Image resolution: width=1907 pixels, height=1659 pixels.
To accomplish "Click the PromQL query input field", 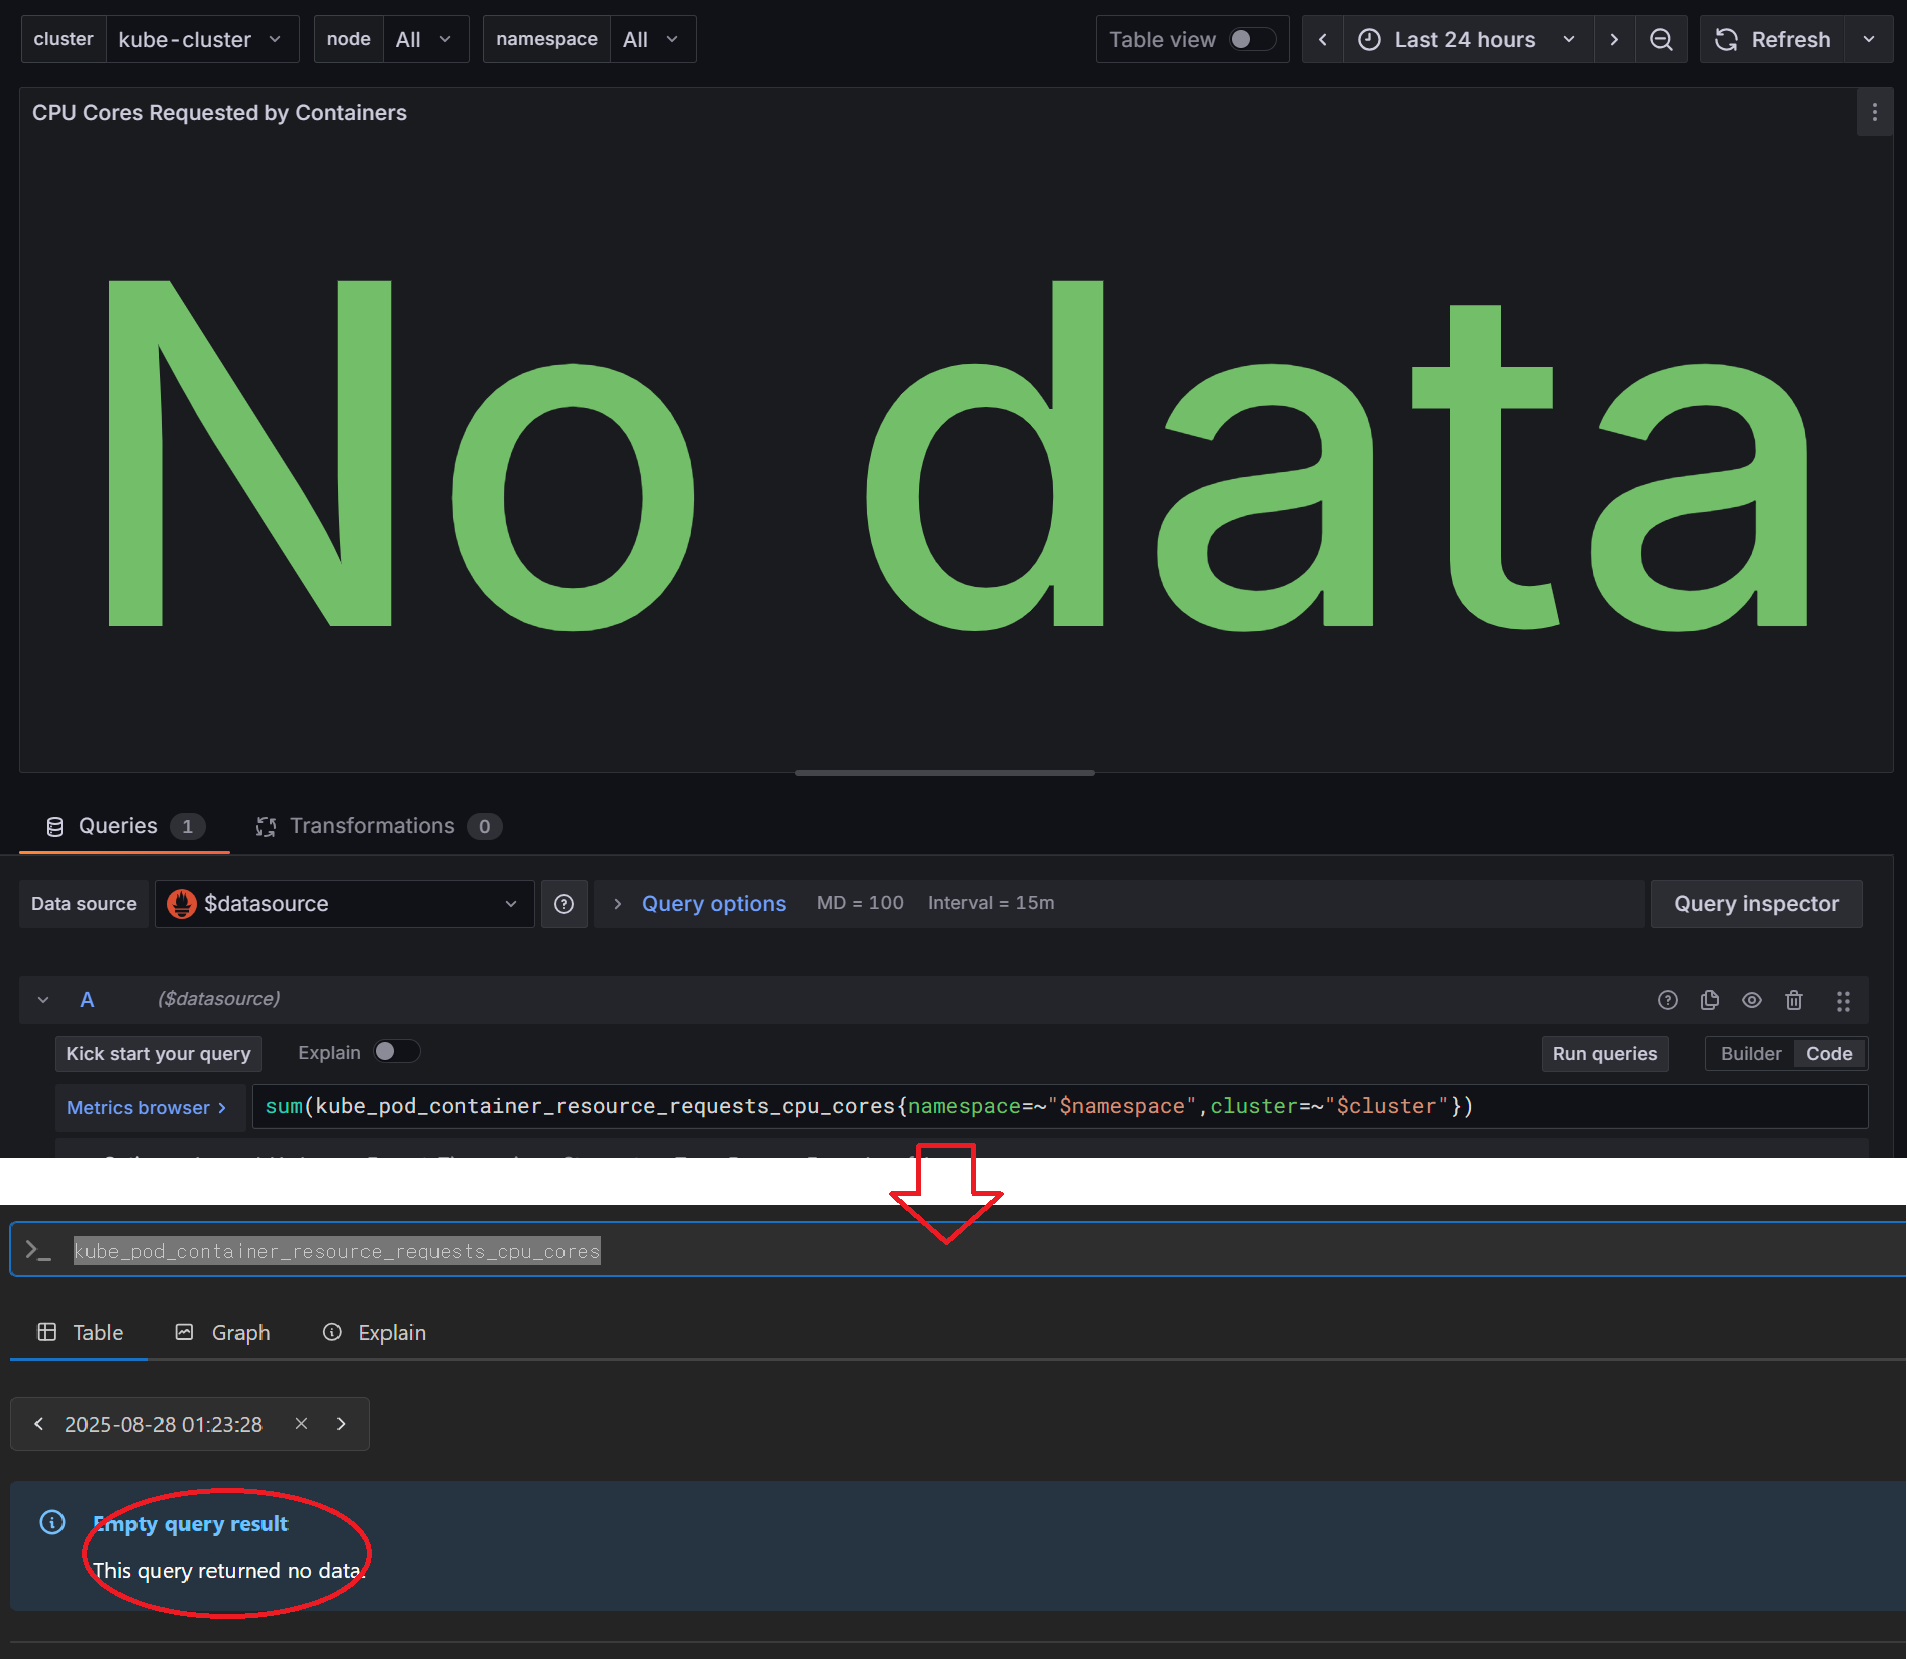I will point(1060,1107).
